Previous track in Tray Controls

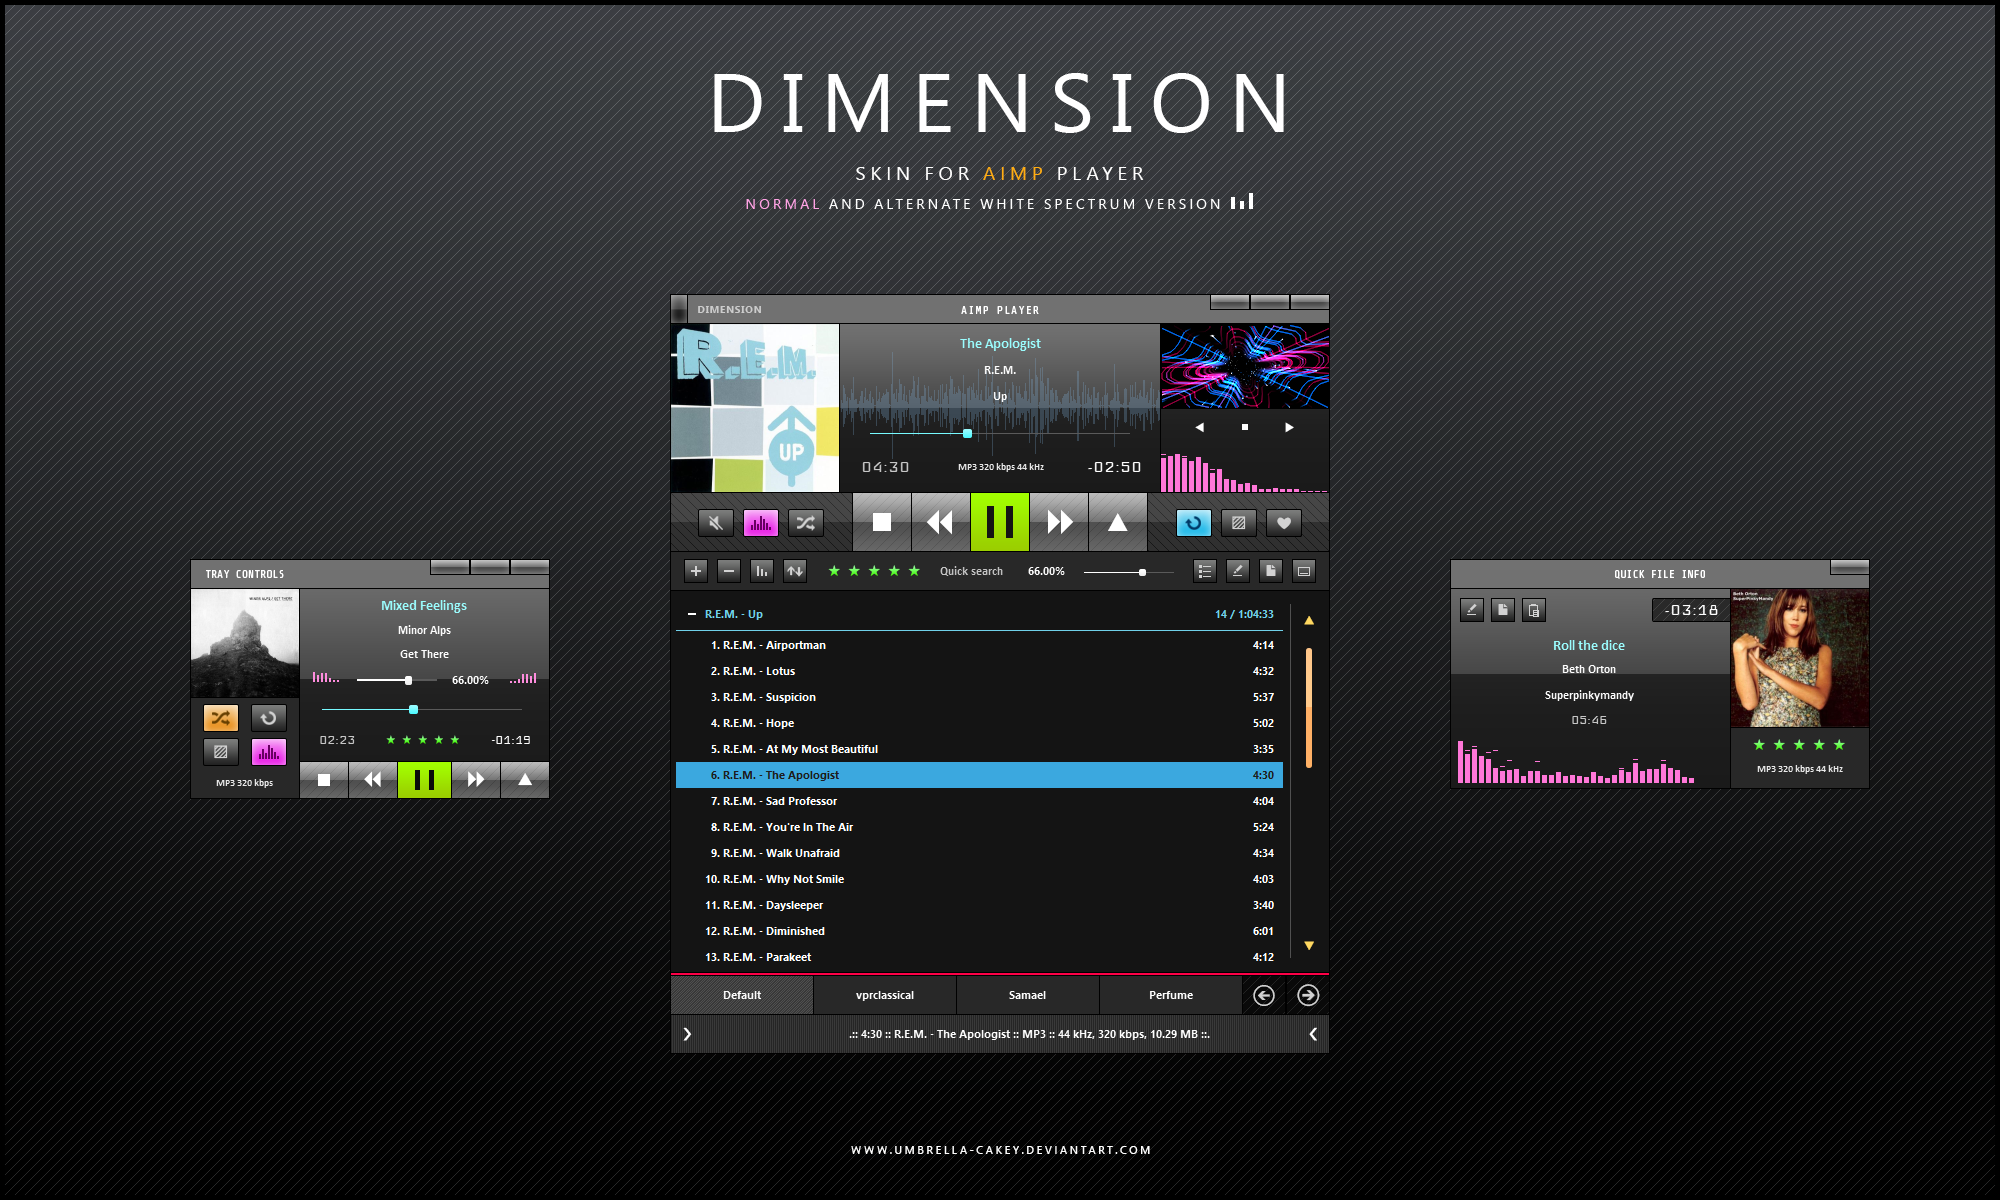373,780
